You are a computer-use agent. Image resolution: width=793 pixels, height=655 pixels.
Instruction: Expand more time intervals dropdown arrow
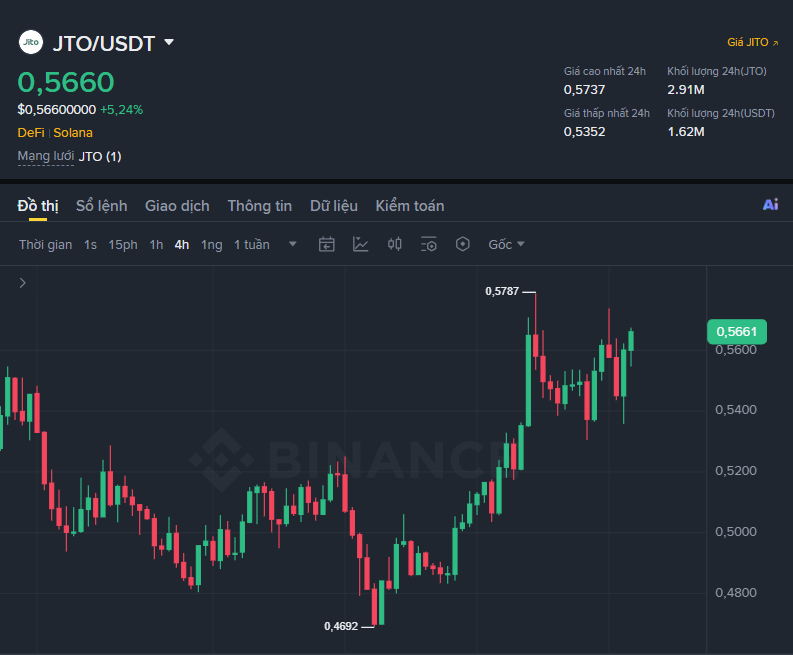(x=292, y=244)
